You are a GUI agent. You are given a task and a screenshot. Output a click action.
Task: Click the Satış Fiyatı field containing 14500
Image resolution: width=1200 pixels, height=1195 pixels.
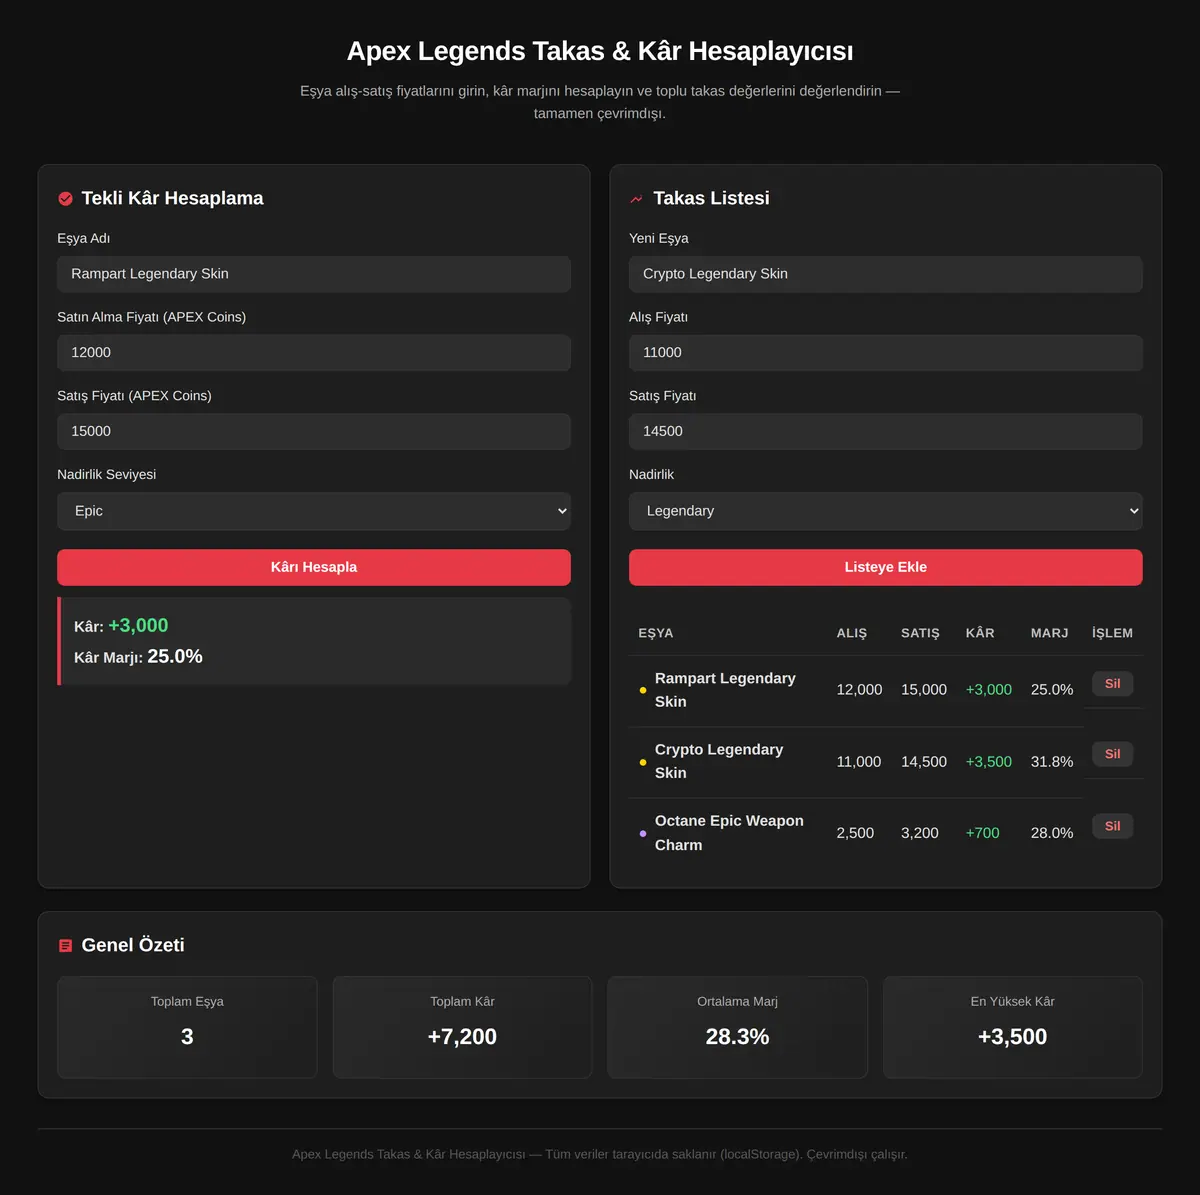(886, 432)
